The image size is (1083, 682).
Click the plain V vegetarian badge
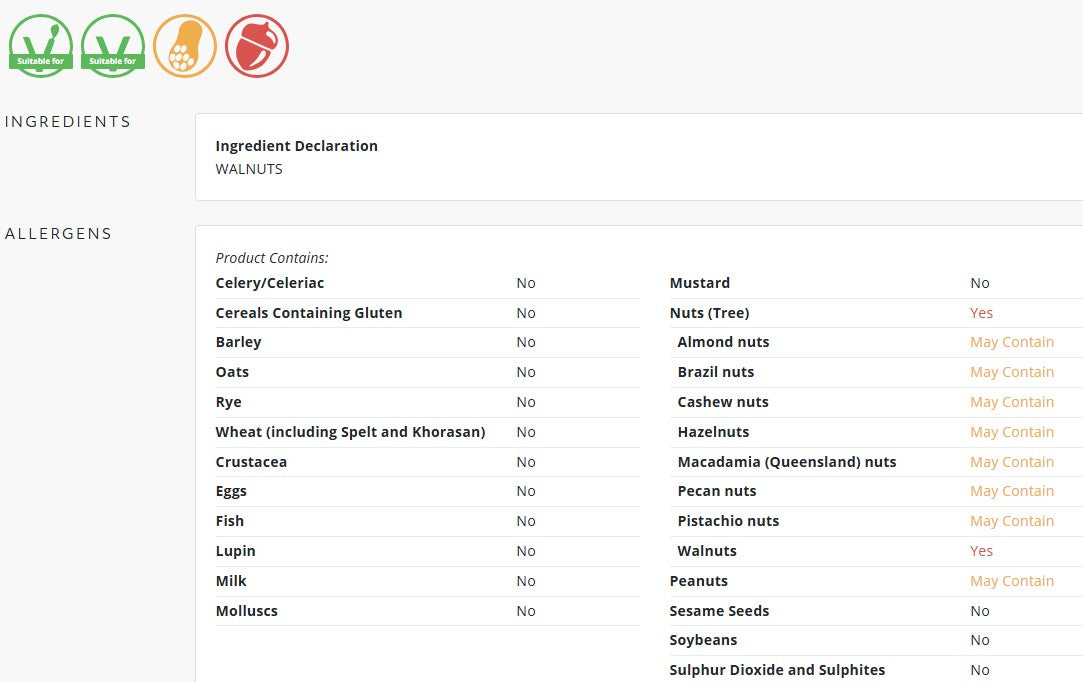113,46
